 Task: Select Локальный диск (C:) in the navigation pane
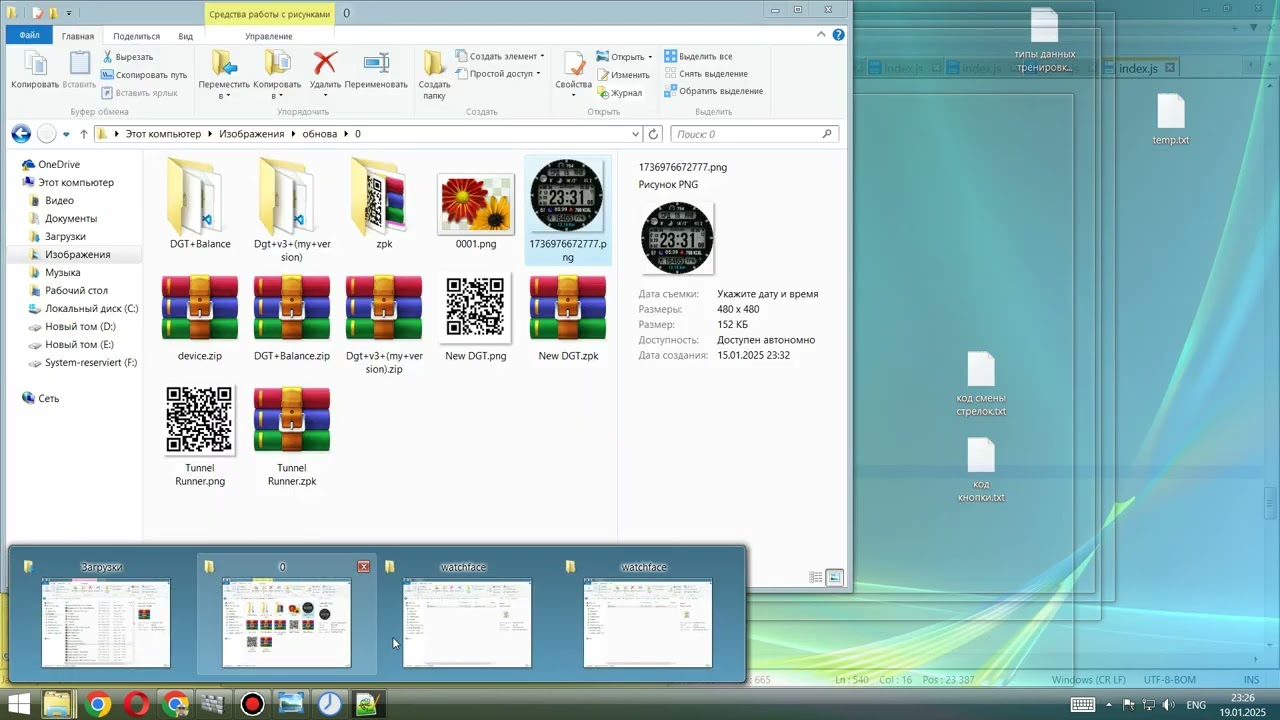tap(92, 309)
